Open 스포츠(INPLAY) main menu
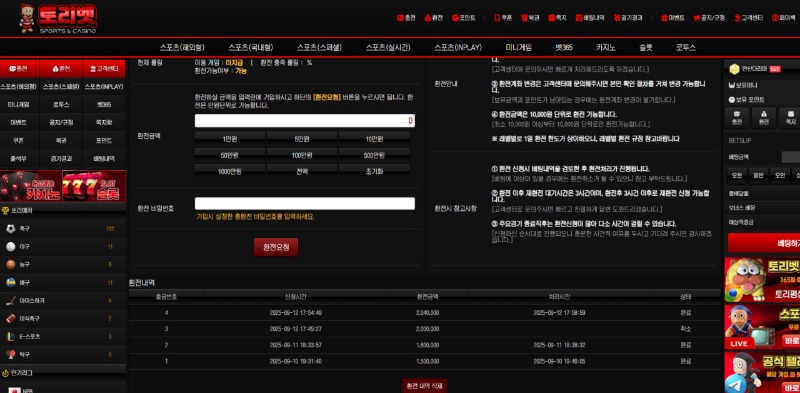This screenshot has height=393, width=800. click(x=458, y=47)
